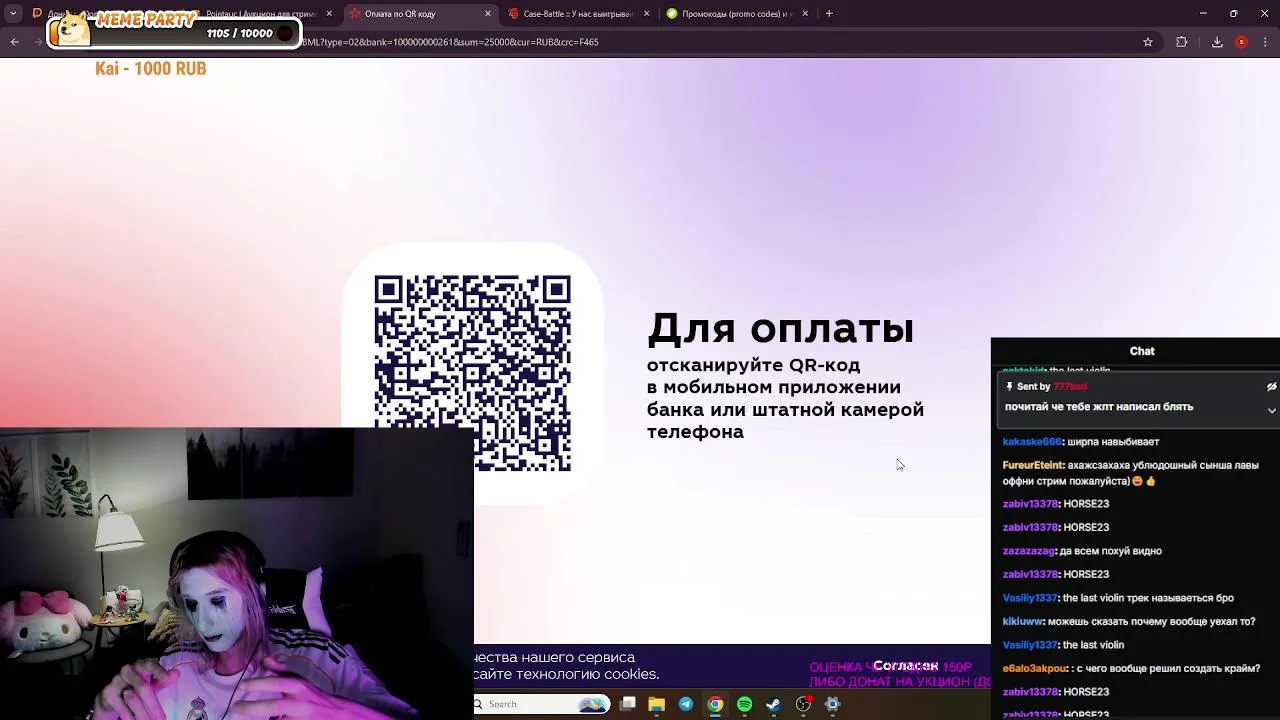
Task: Open Telegram from the taskbar
Action: (x=686, y=704)
